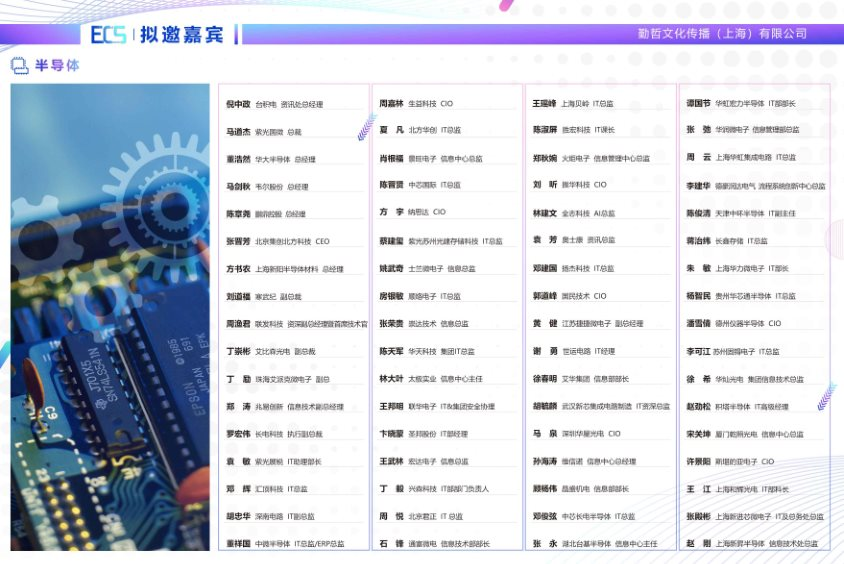The height and width of the screenshot is (564, 844).
Task: Select the 武汉新芯集成电路制造 row
Action: (x=602, y=406)
